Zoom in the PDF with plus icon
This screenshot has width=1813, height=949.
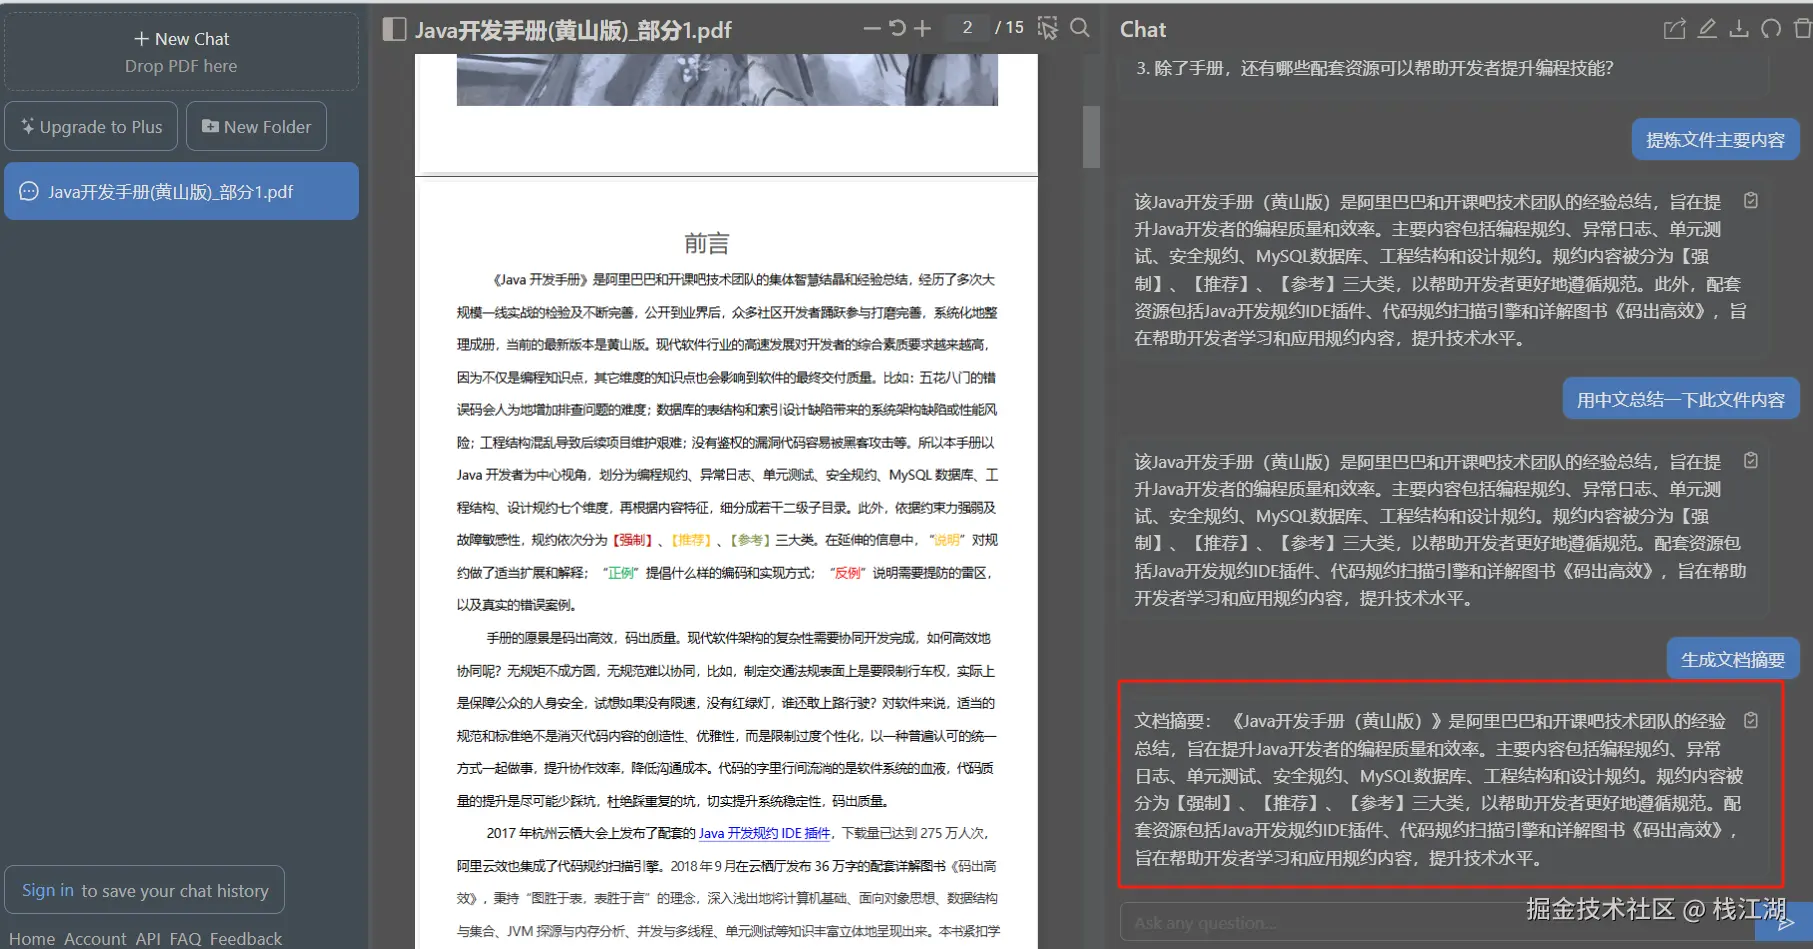pyautogui.click(x=922, y=28)
